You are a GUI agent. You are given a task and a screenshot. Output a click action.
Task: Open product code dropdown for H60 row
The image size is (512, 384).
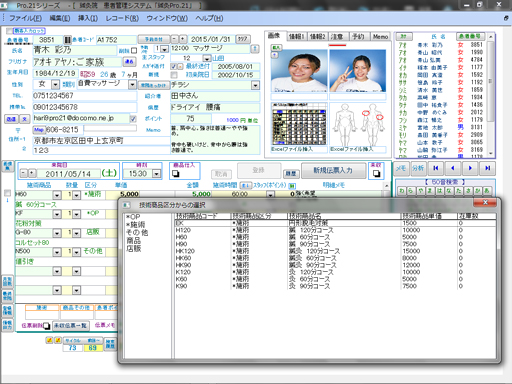tap(57, 195)
